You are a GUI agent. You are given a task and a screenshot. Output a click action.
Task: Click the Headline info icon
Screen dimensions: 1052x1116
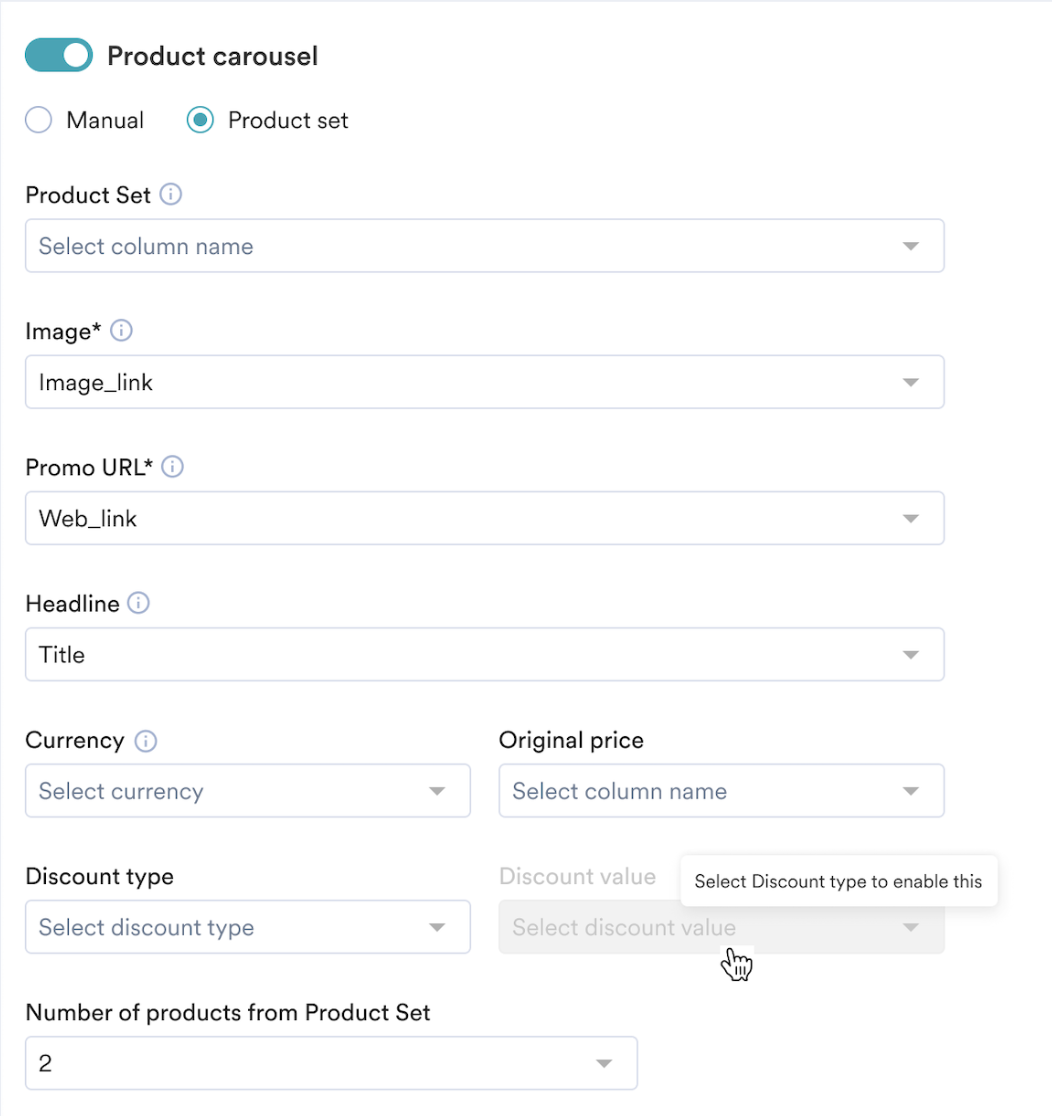138,602
